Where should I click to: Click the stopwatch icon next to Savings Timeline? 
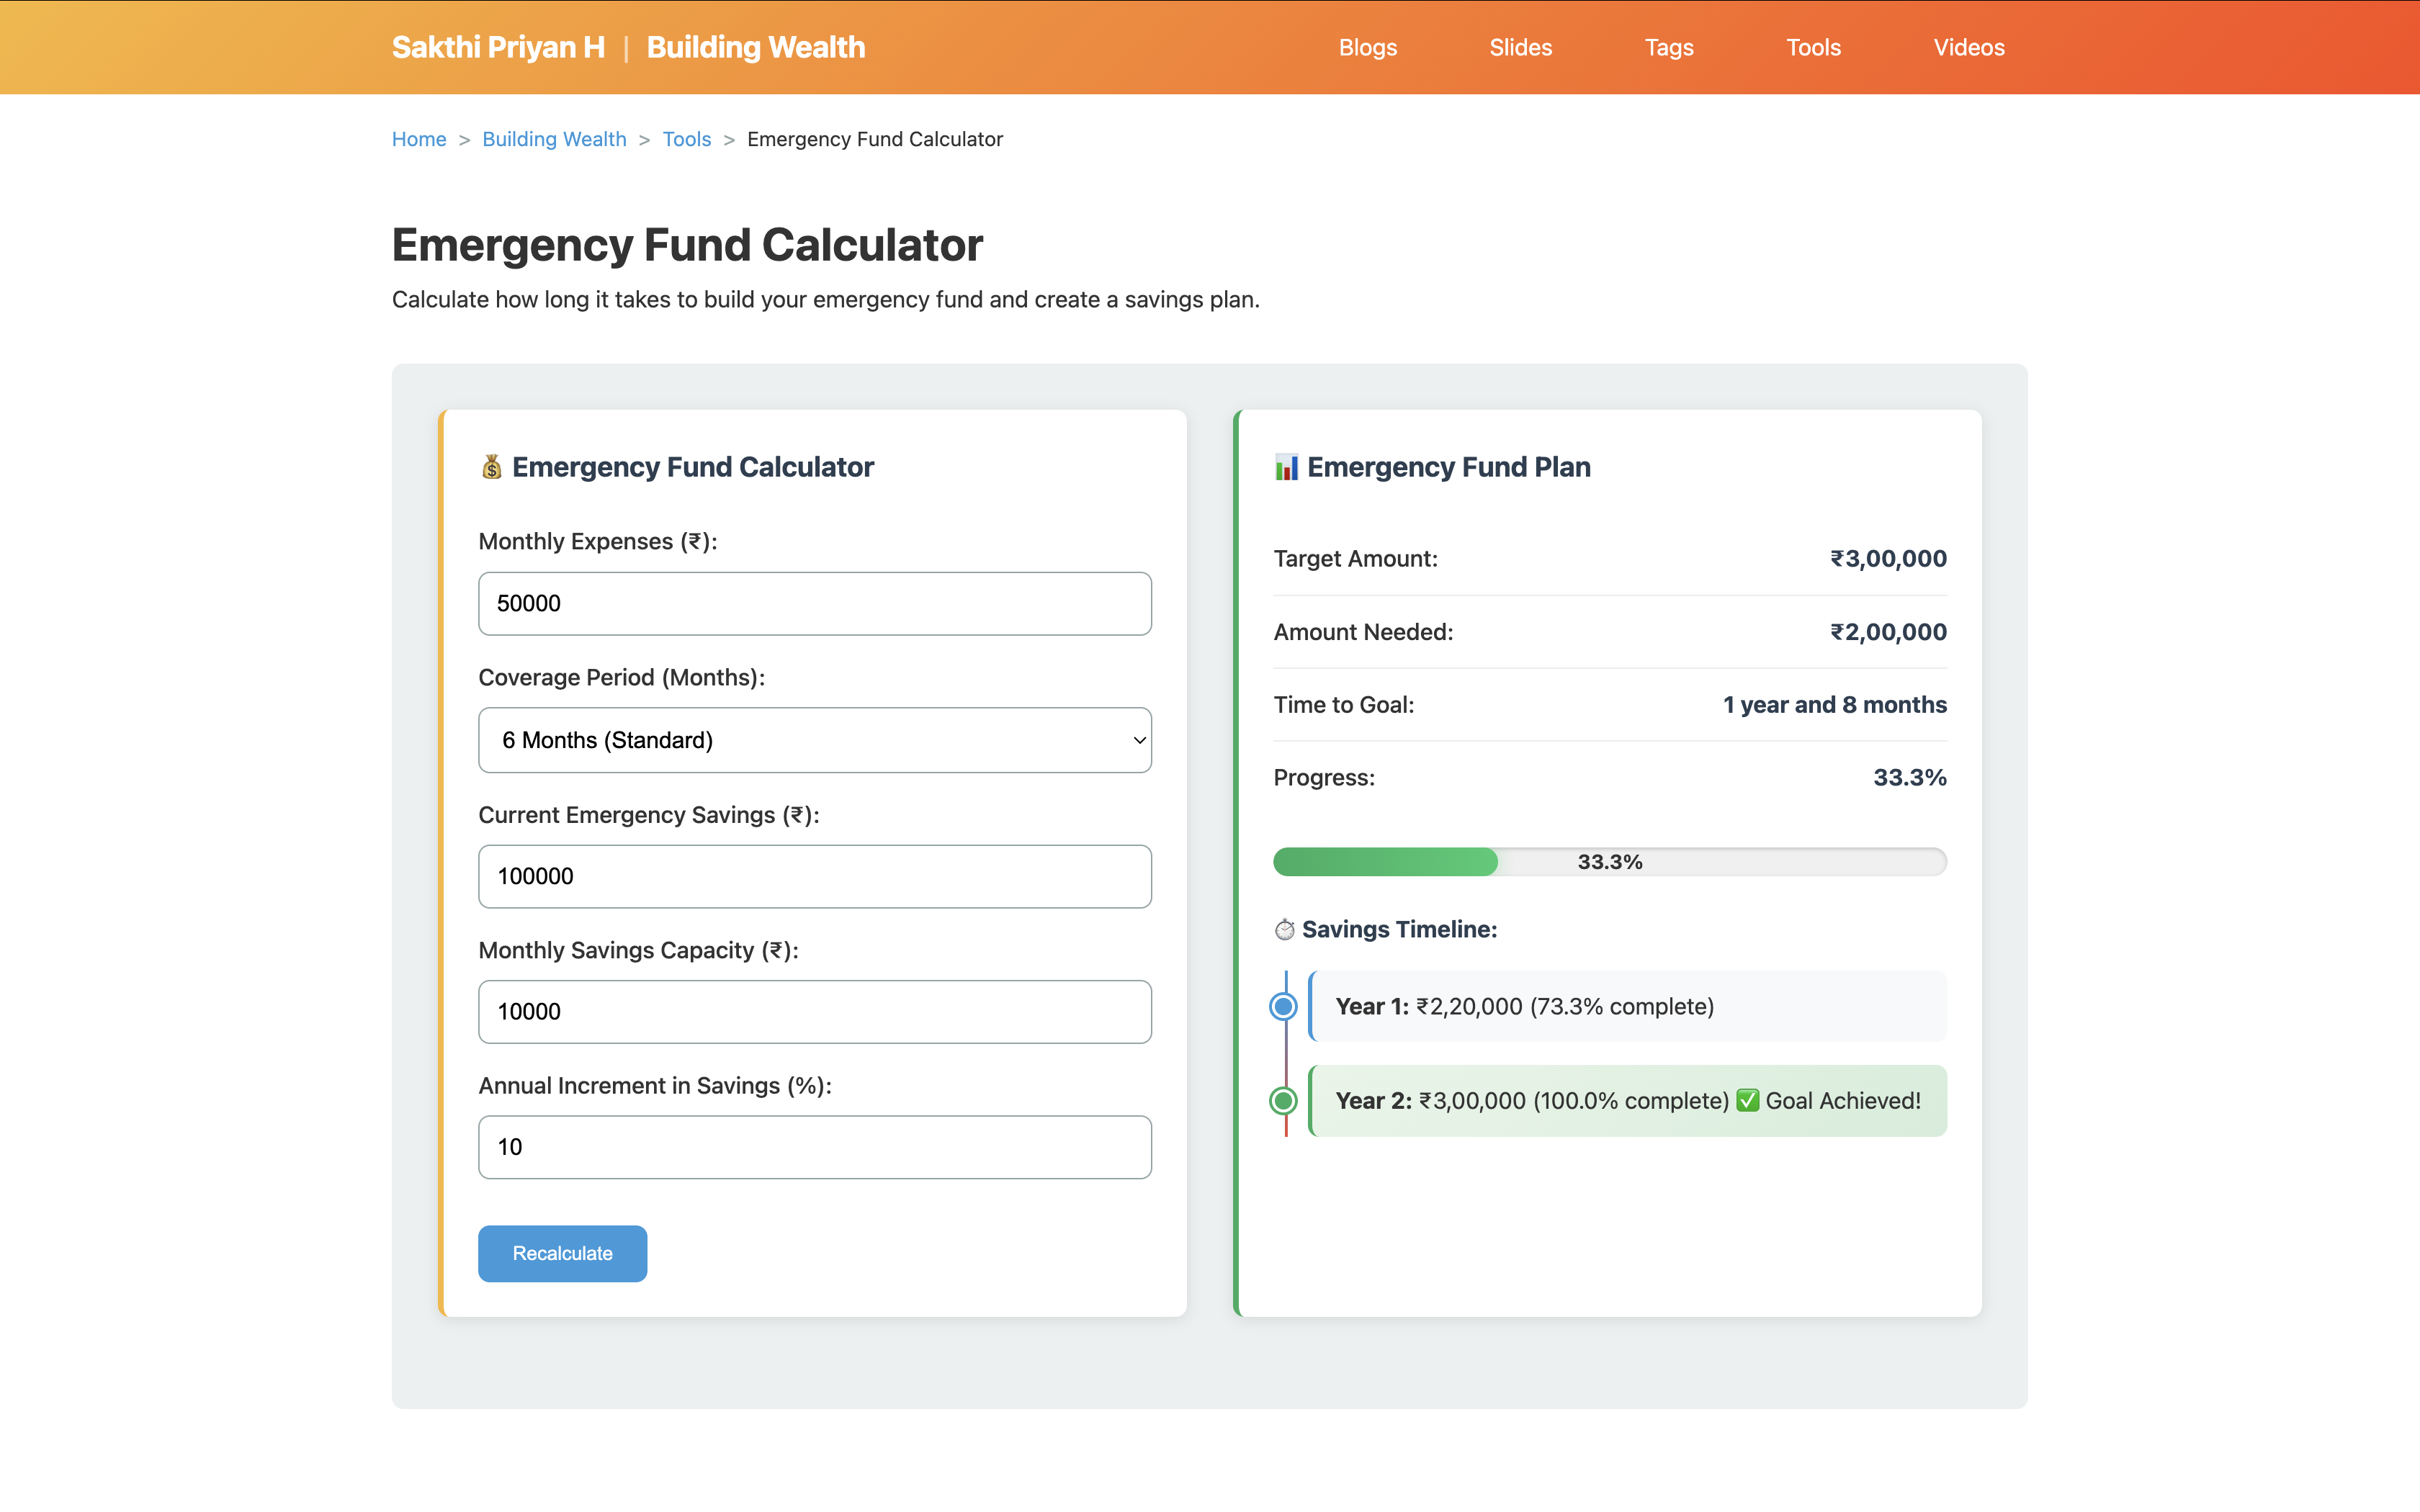tap(1284, 930)
